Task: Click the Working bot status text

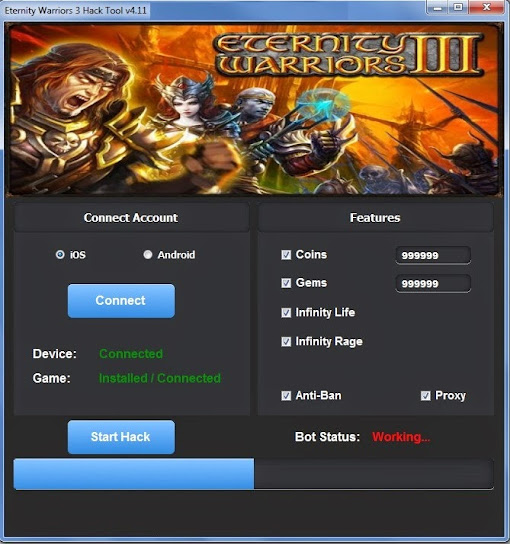Action: tap(401, 437)
